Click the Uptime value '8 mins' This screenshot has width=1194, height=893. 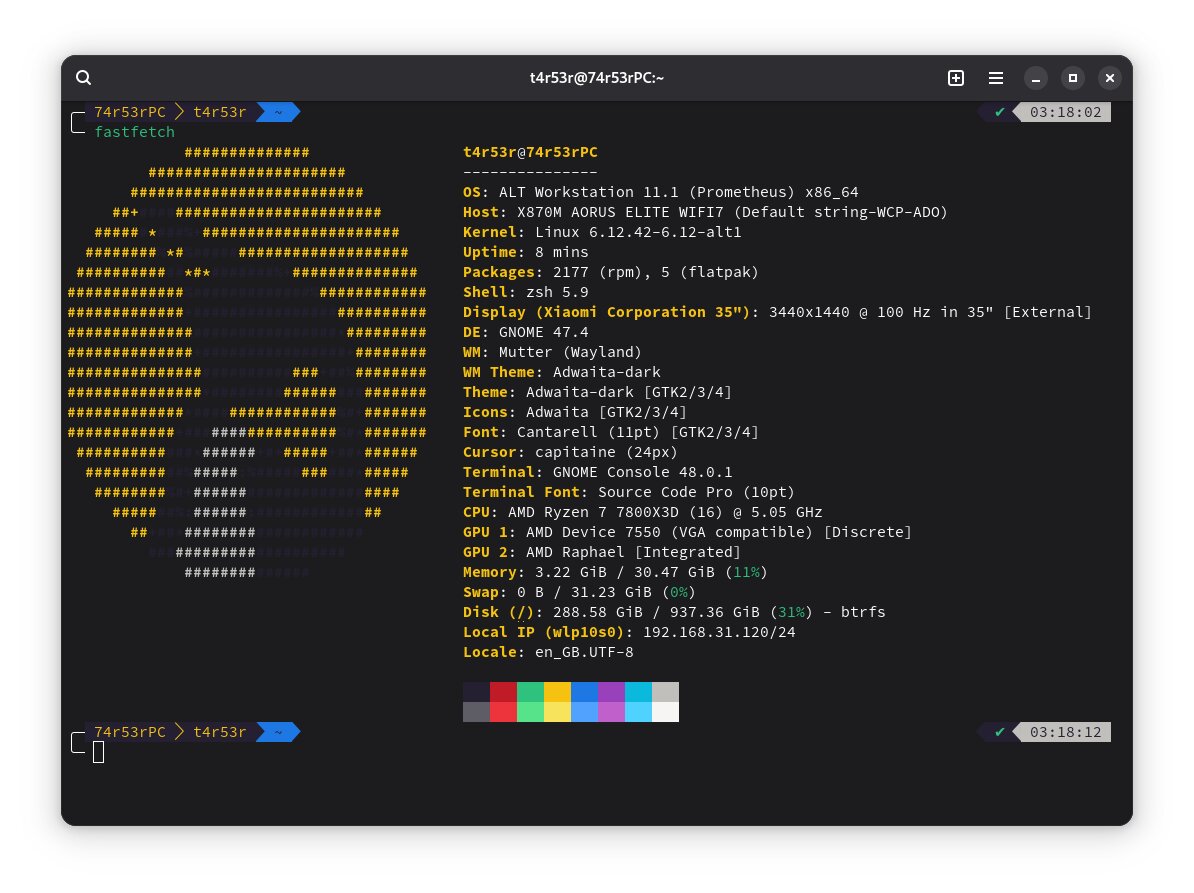562,252
